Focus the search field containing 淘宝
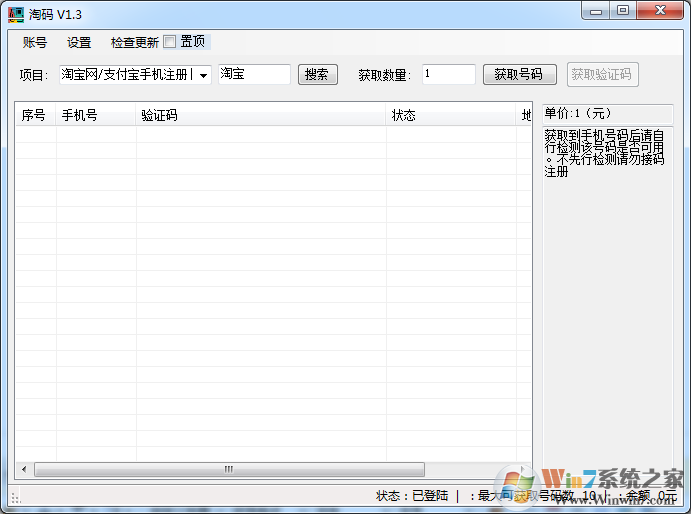This screenshot has height=514, width=691. 254,75
